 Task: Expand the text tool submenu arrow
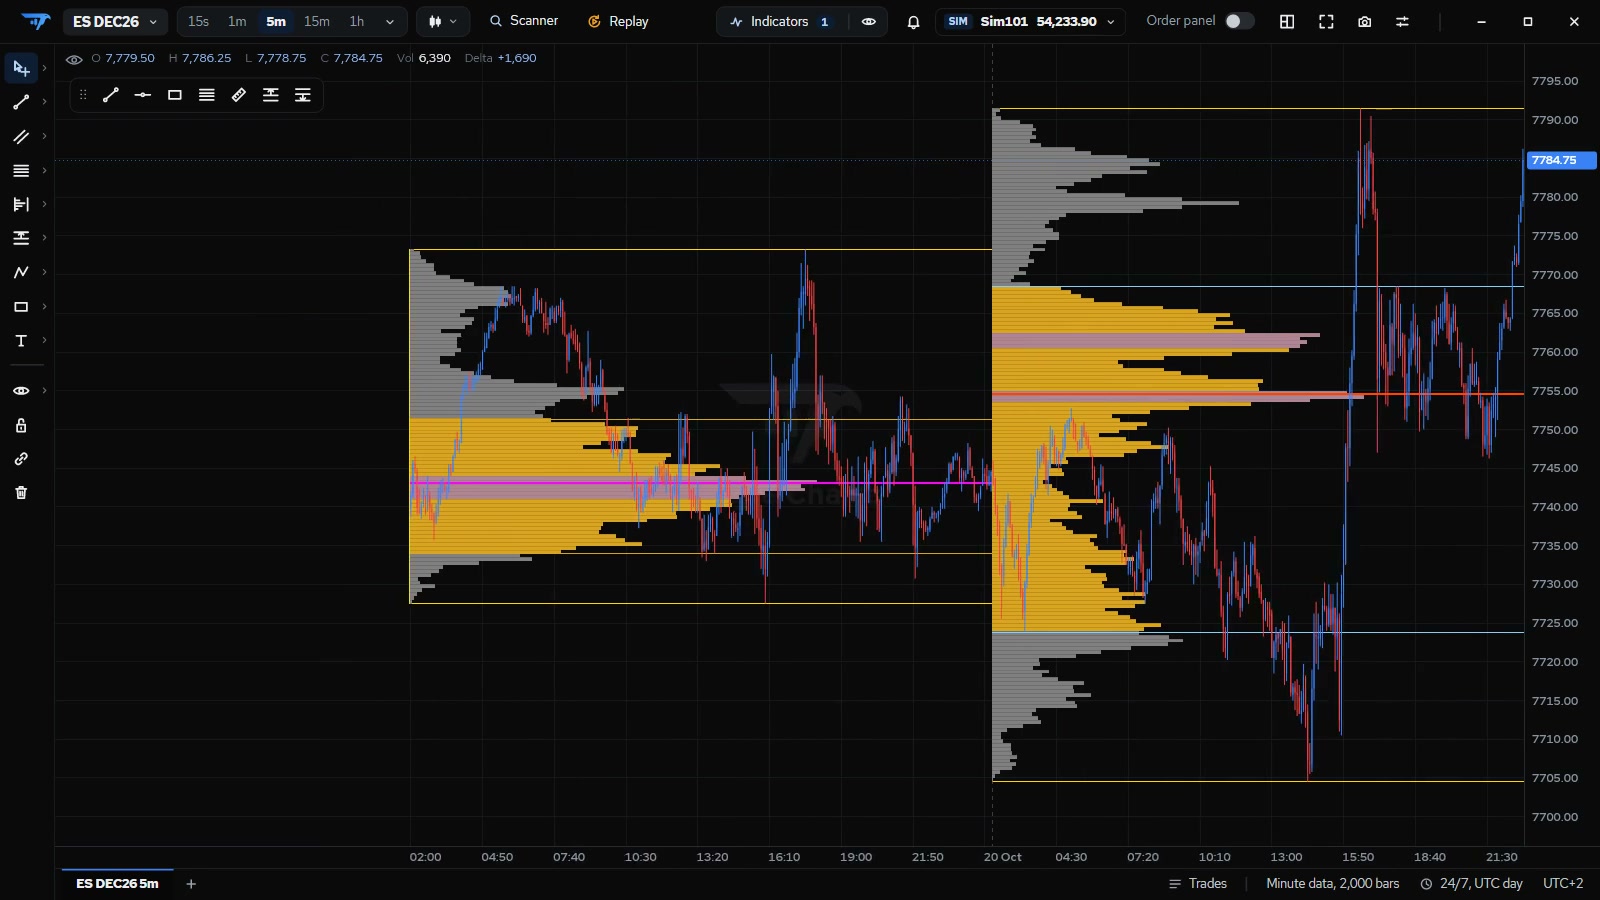(44, 340)
